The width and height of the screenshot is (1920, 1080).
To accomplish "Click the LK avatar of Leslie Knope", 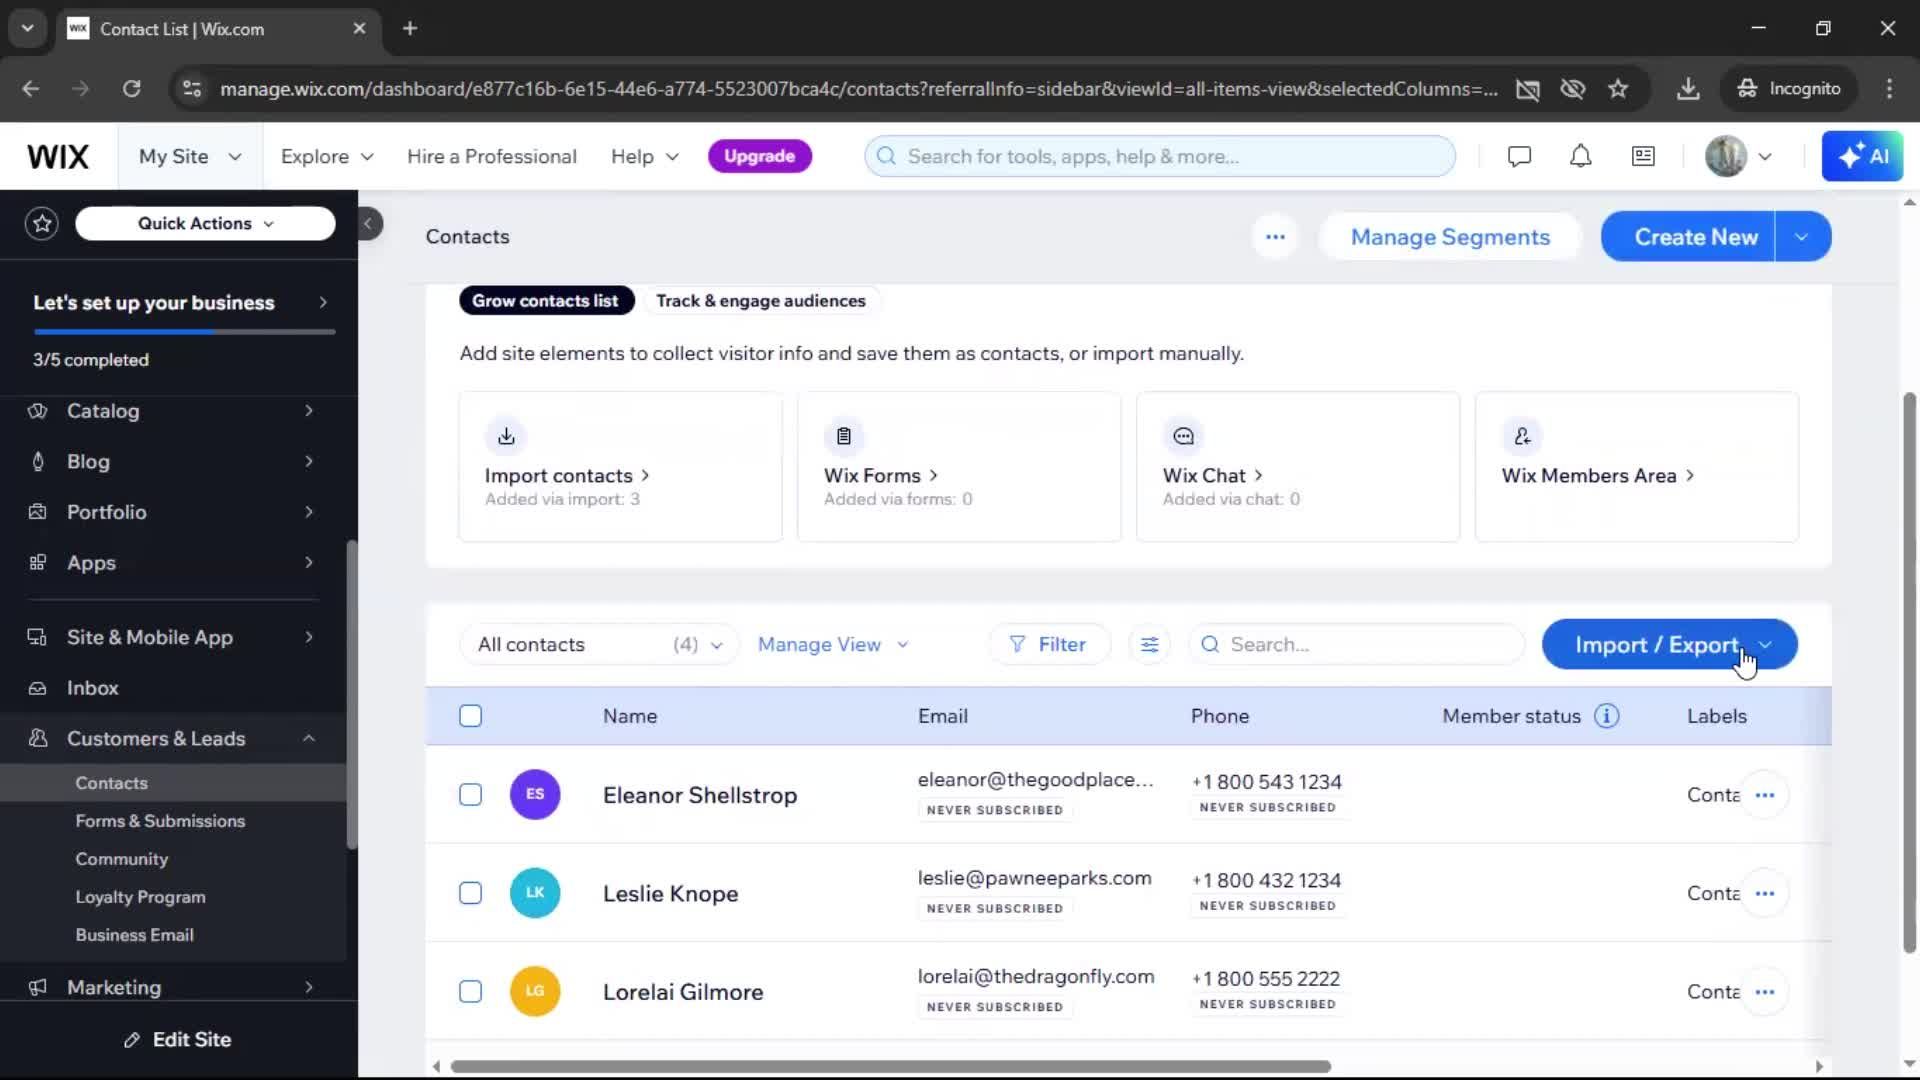I will tap(535, 893).
